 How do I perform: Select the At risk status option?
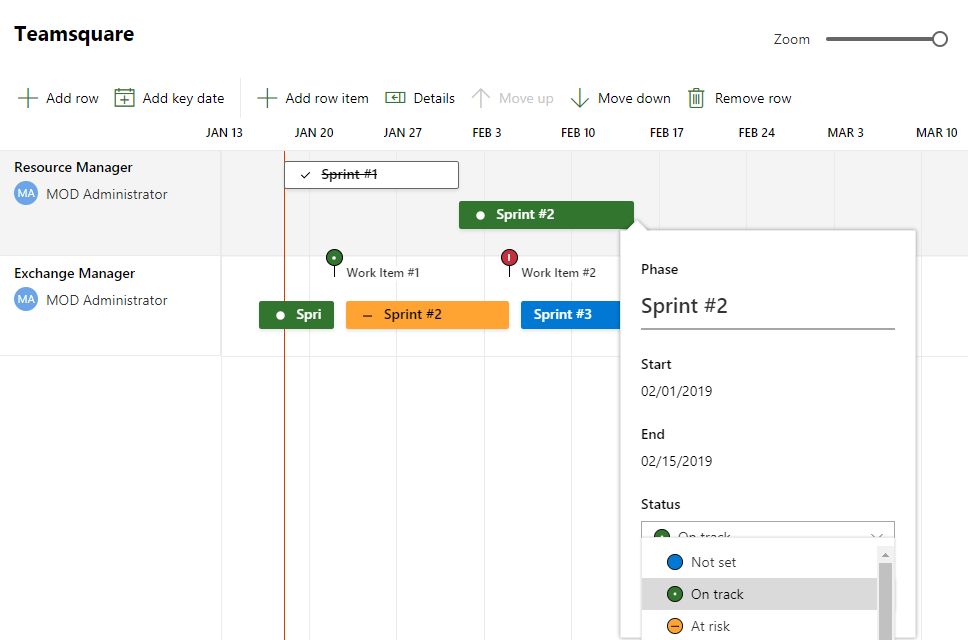(710, 626)
